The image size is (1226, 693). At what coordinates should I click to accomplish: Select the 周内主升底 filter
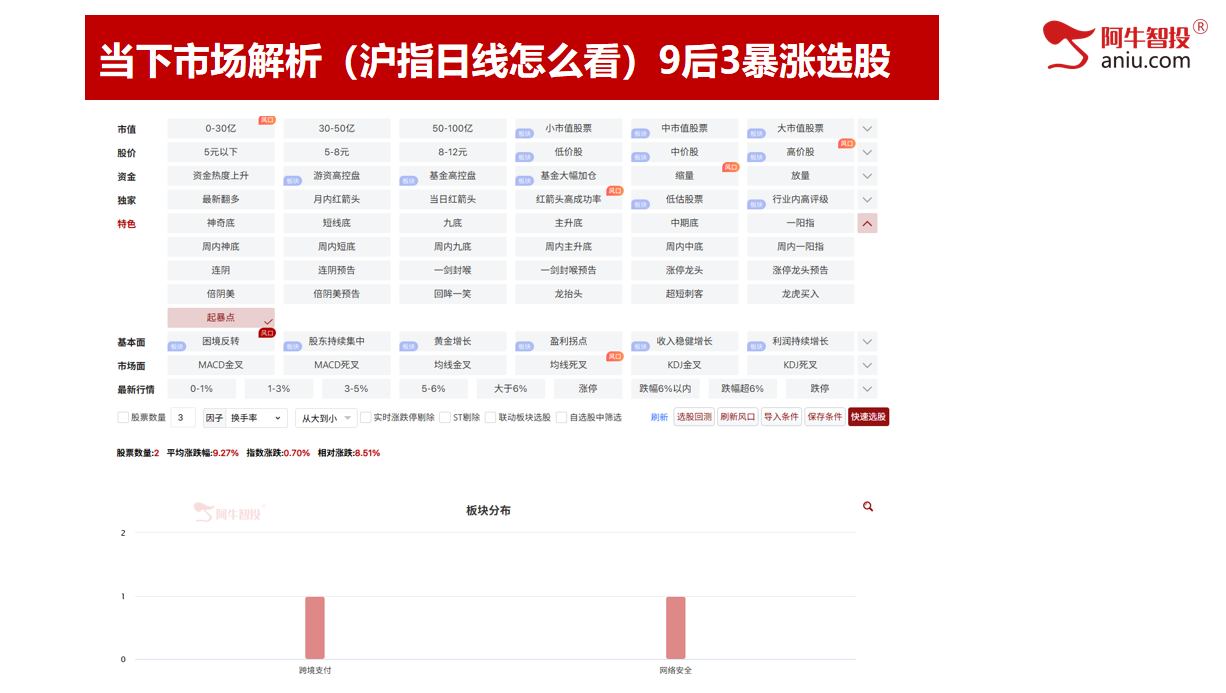coord(569,247)
